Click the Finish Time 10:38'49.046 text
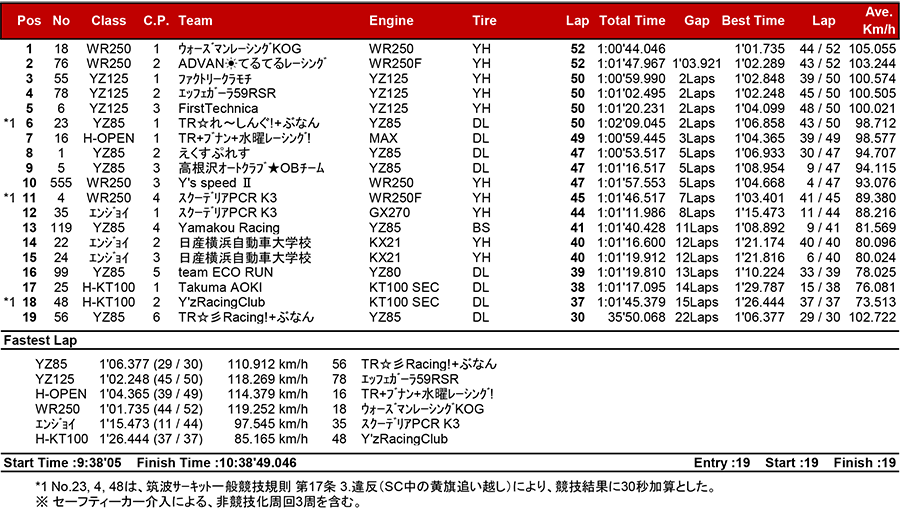900x509 pixels. pyautogui.click(x=212, y=463)
